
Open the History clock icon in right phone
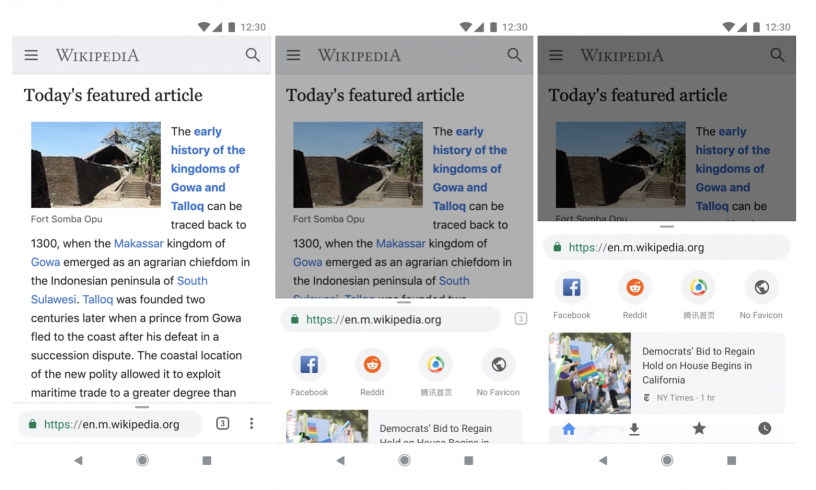point(764,428)
